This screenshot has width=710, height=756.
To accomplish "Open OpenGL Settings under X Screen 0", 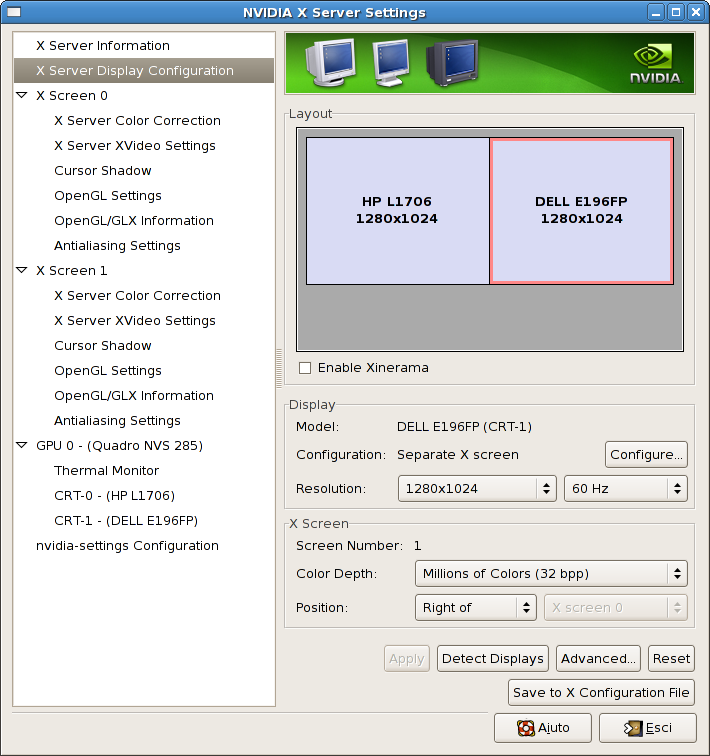I will click(108, 196).
